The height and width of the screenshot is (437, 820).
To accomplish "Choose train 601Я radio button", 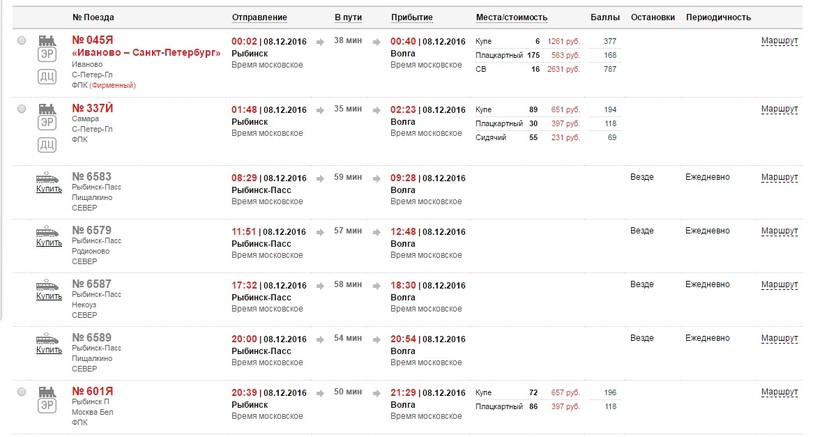I will click(x=22, y=392).
